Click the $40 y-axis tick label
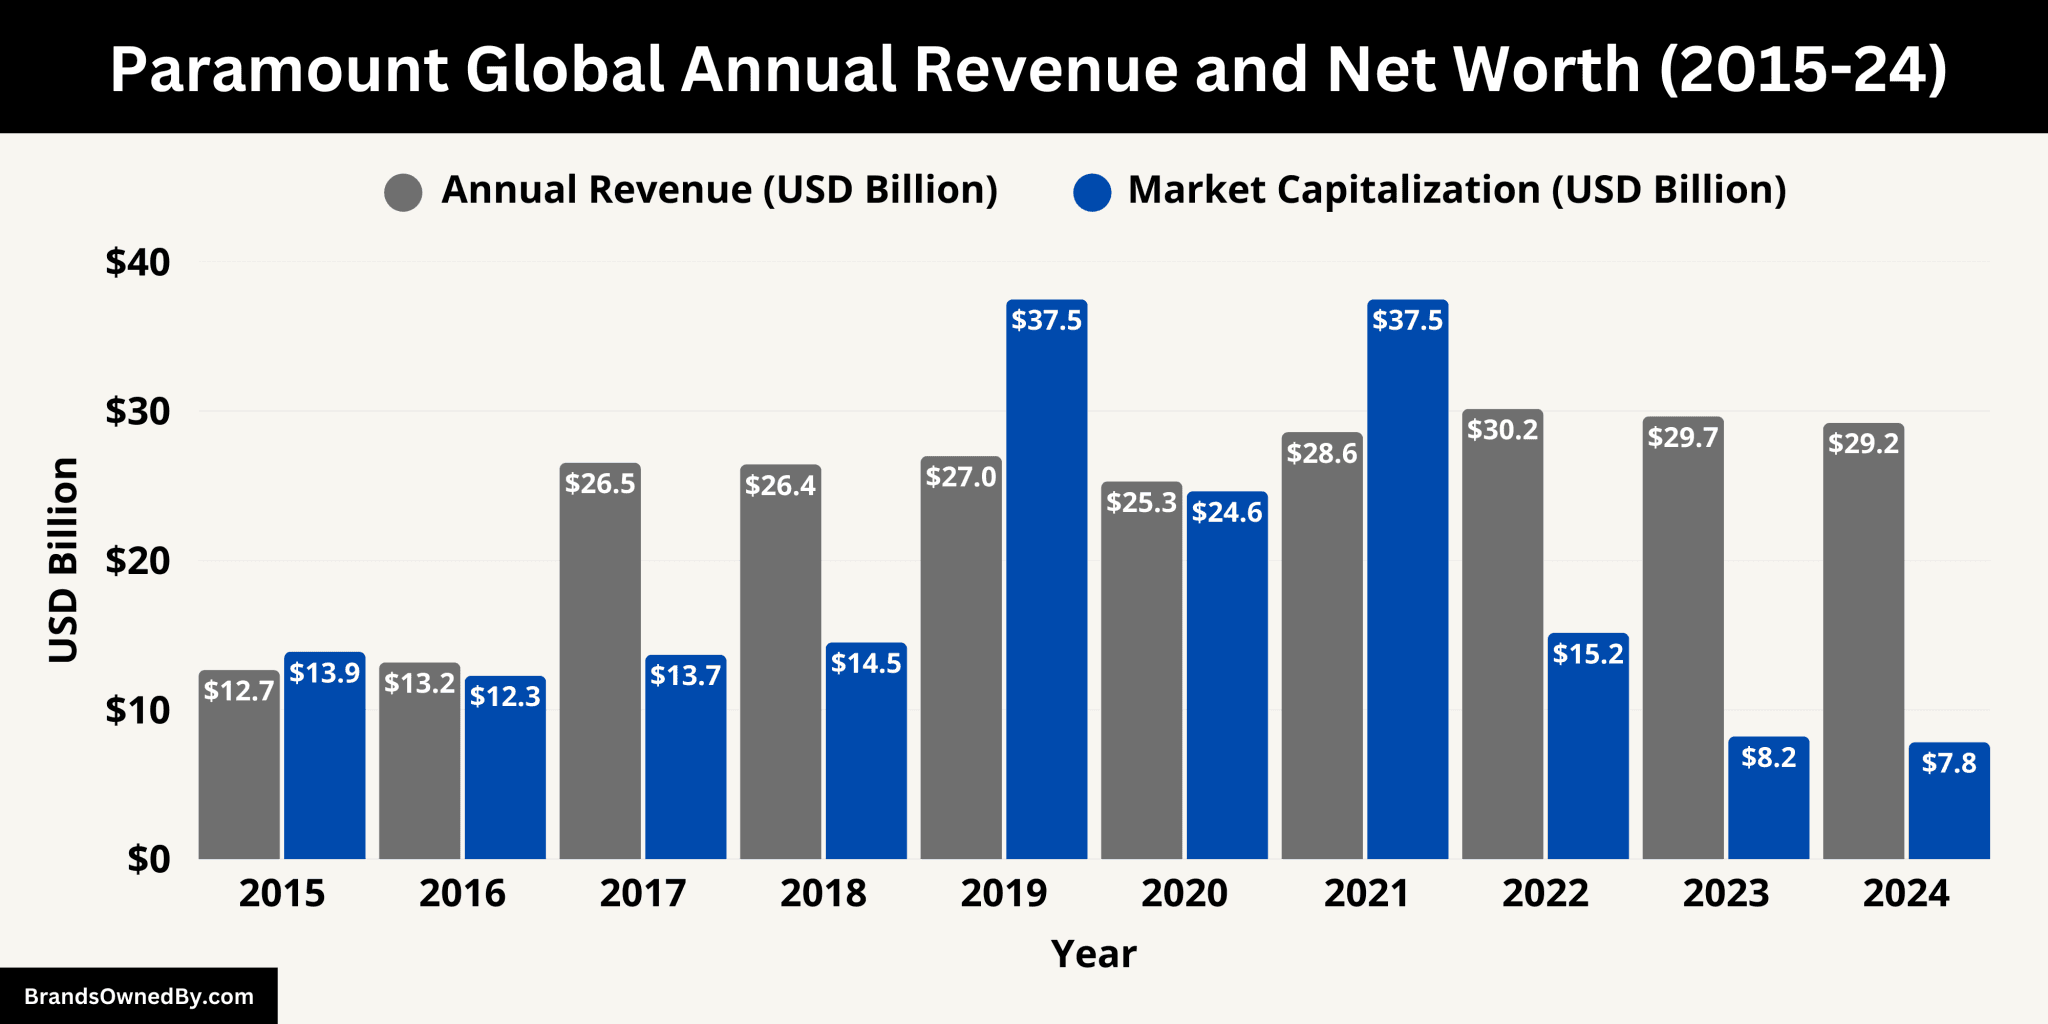Screen dimensions: 2048x1024 [138, 262]
